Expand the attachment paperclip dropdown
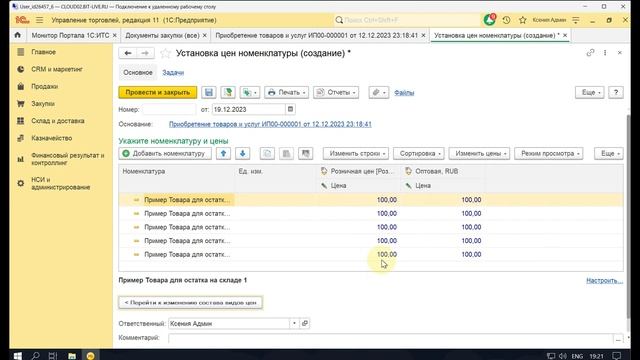The image size is (640, 360). click(378, 92)
